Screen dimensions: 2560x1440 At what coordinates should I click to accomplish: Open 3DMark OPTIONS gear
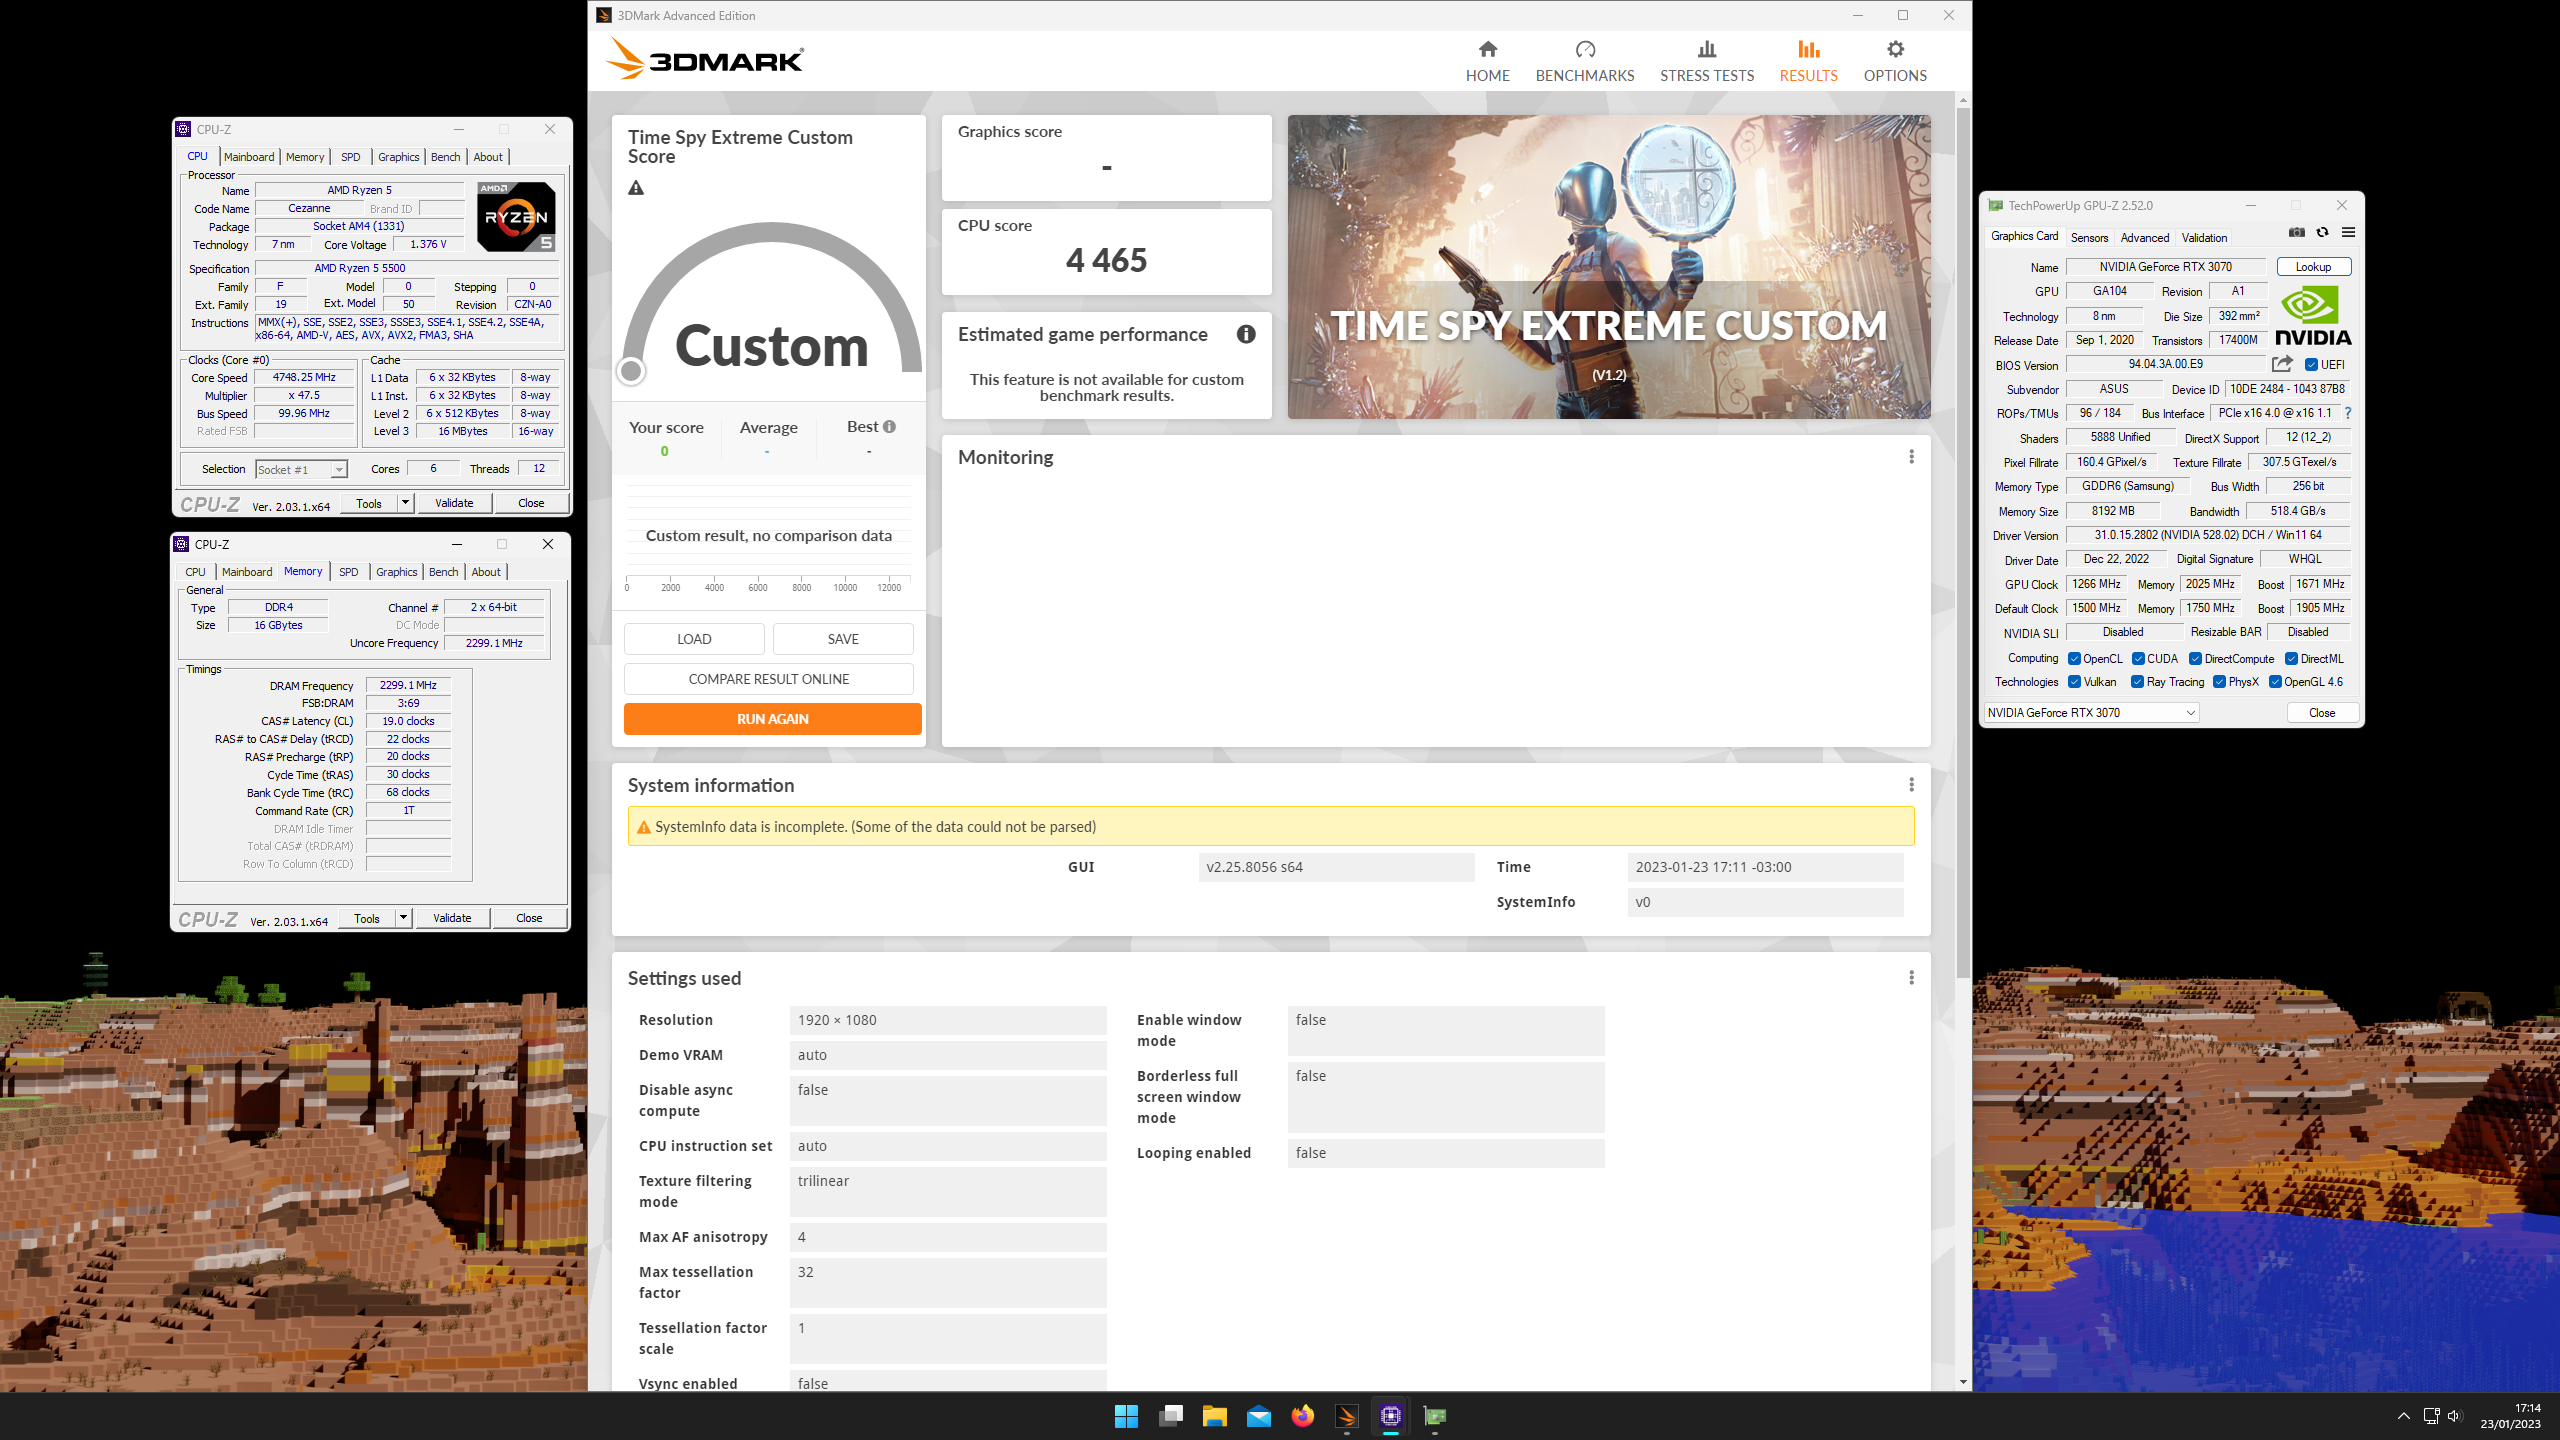click(1895, 61)
